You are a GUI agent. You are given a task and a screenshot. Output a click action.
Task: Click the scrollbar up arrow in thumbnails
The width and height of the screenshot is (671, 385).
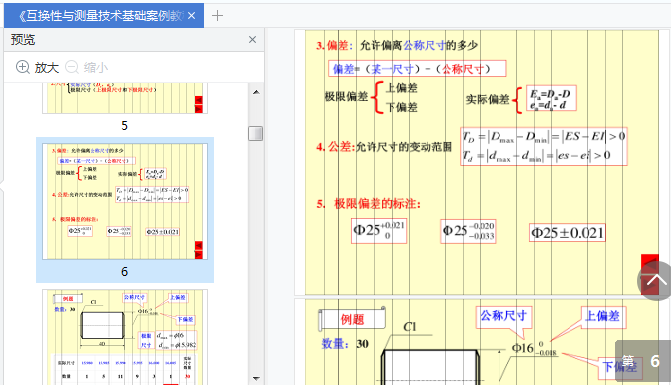point(256,92)
